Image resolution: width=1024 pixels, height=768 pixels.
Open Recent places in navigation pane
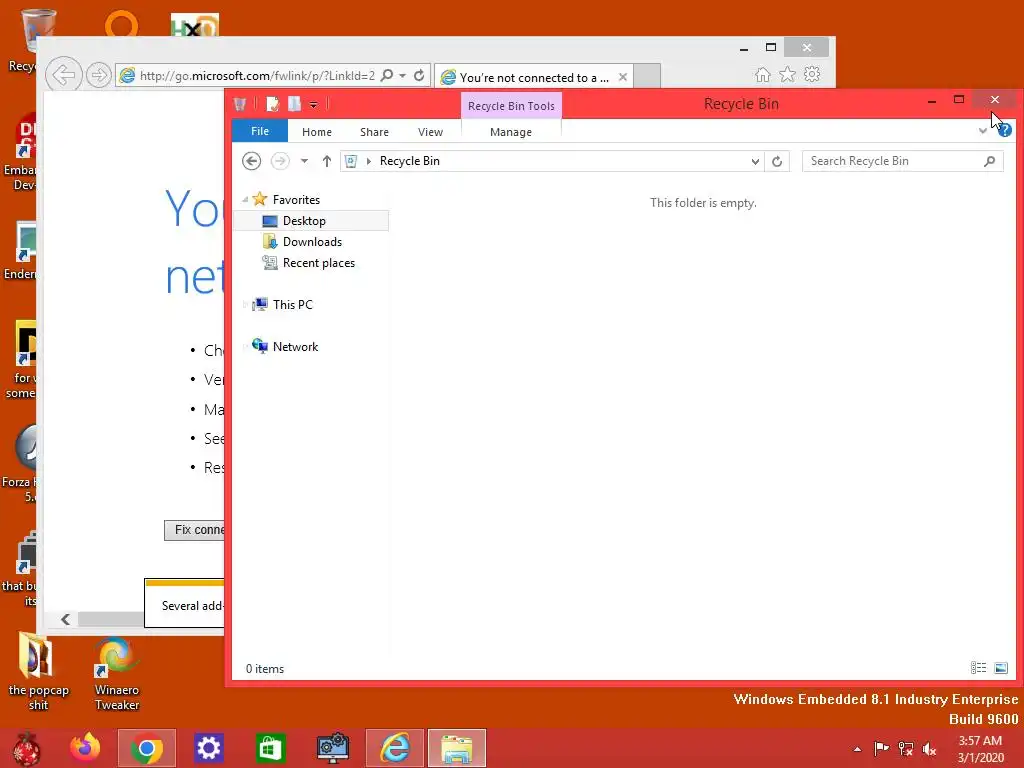(319, 263)
